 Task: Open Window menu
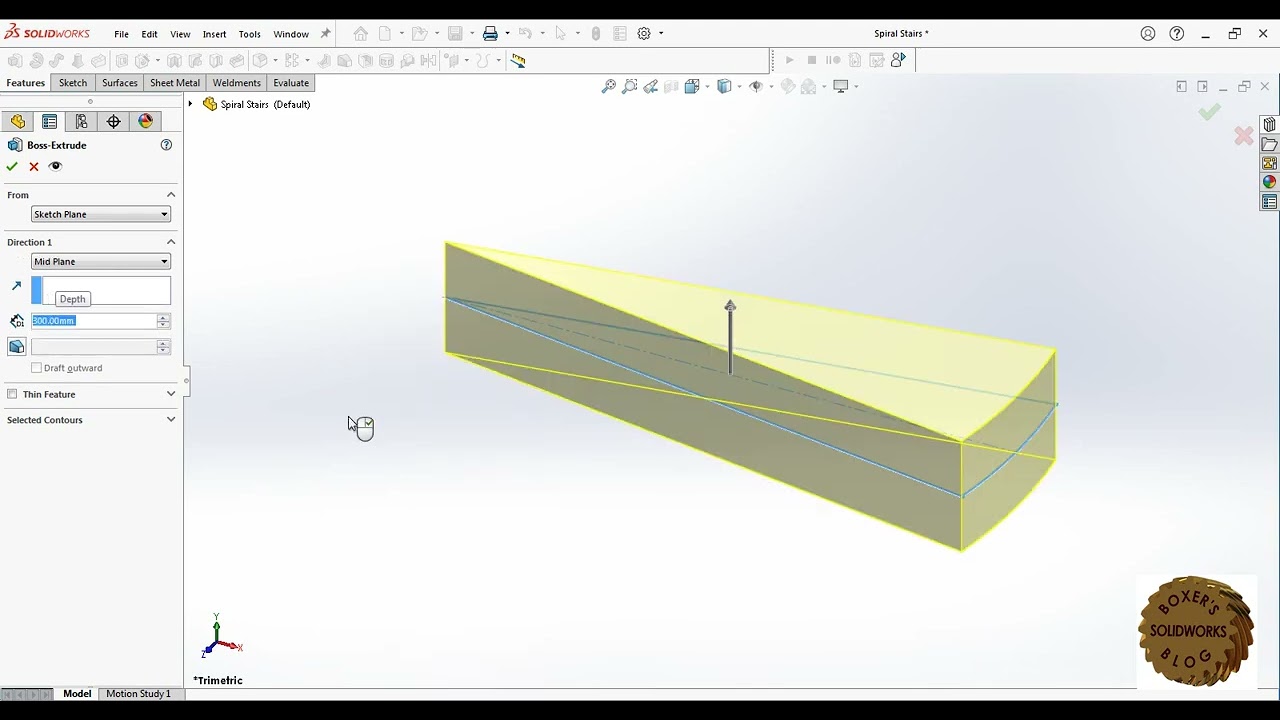tap(291, 34)
